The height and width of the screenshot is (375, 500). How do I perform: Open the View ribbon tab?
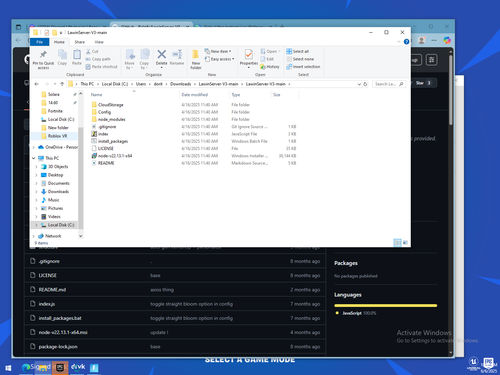tap(99, 42)
